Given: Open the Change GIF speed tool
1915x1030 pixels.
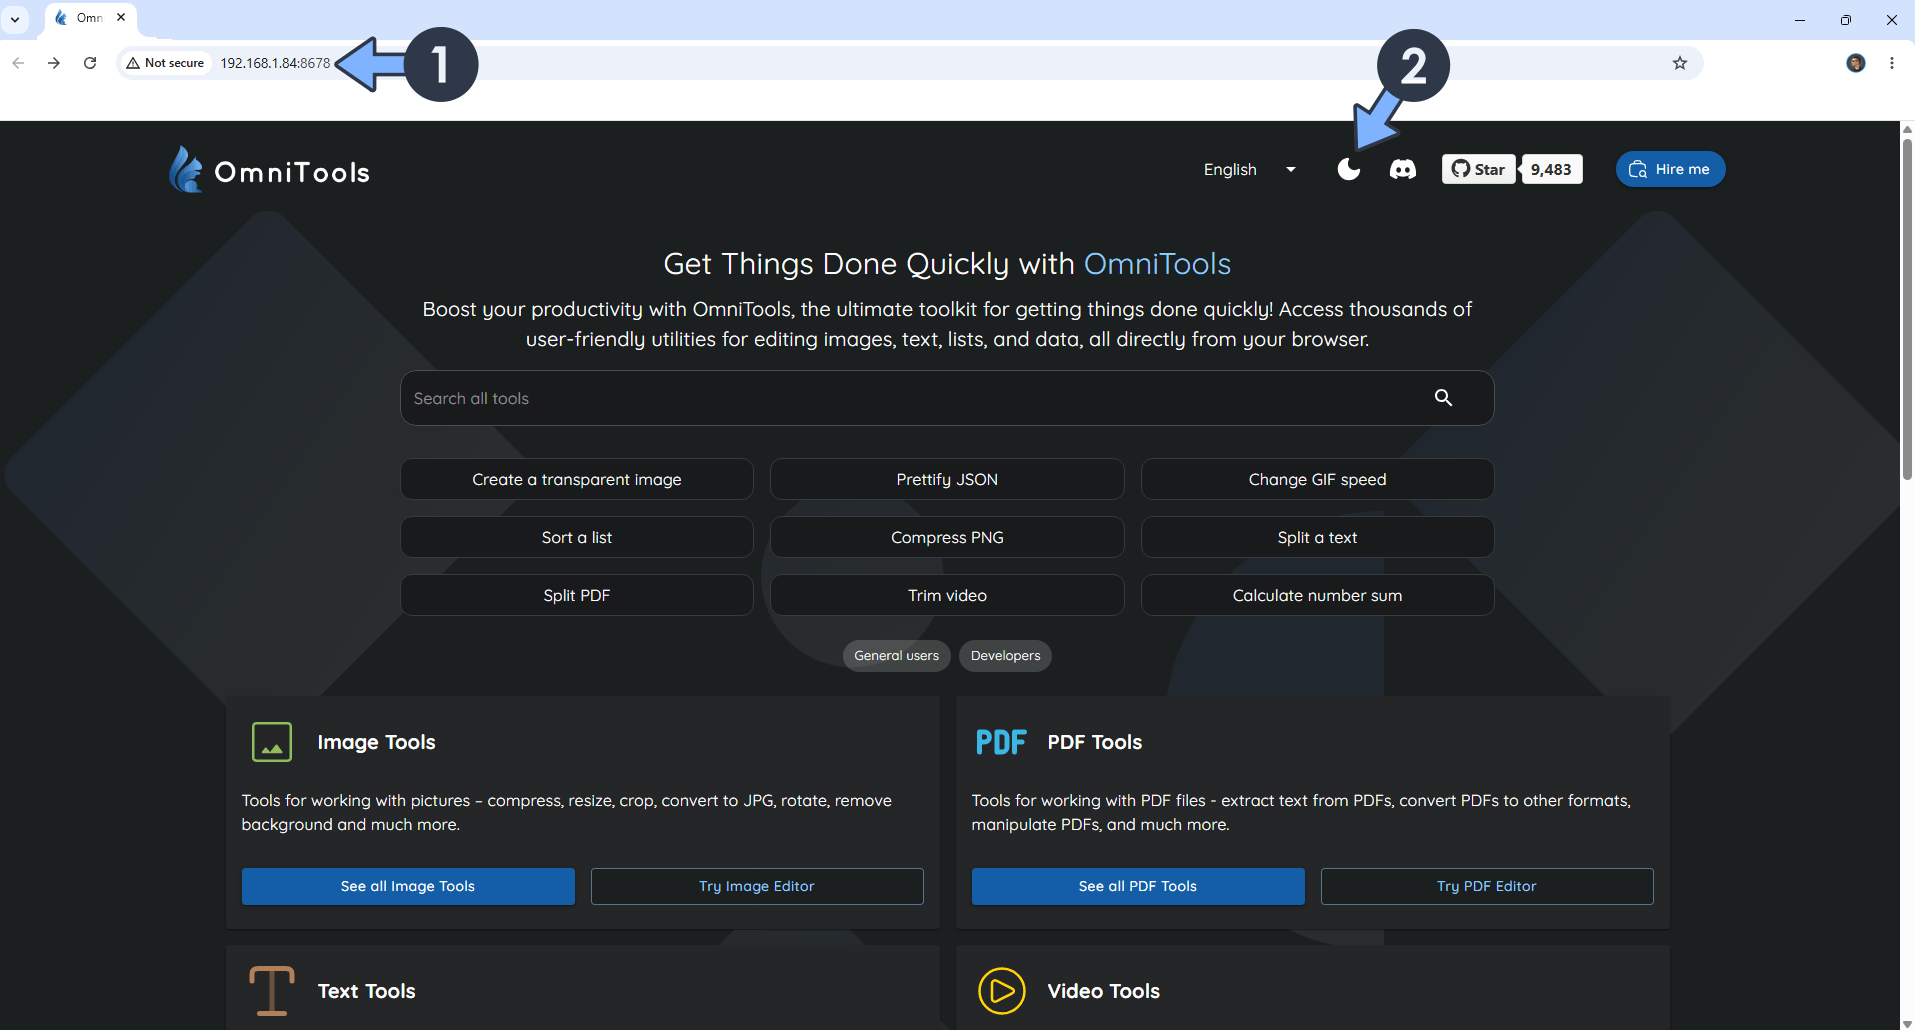Looking at the screenshot, I should (x=1317, y=479).
